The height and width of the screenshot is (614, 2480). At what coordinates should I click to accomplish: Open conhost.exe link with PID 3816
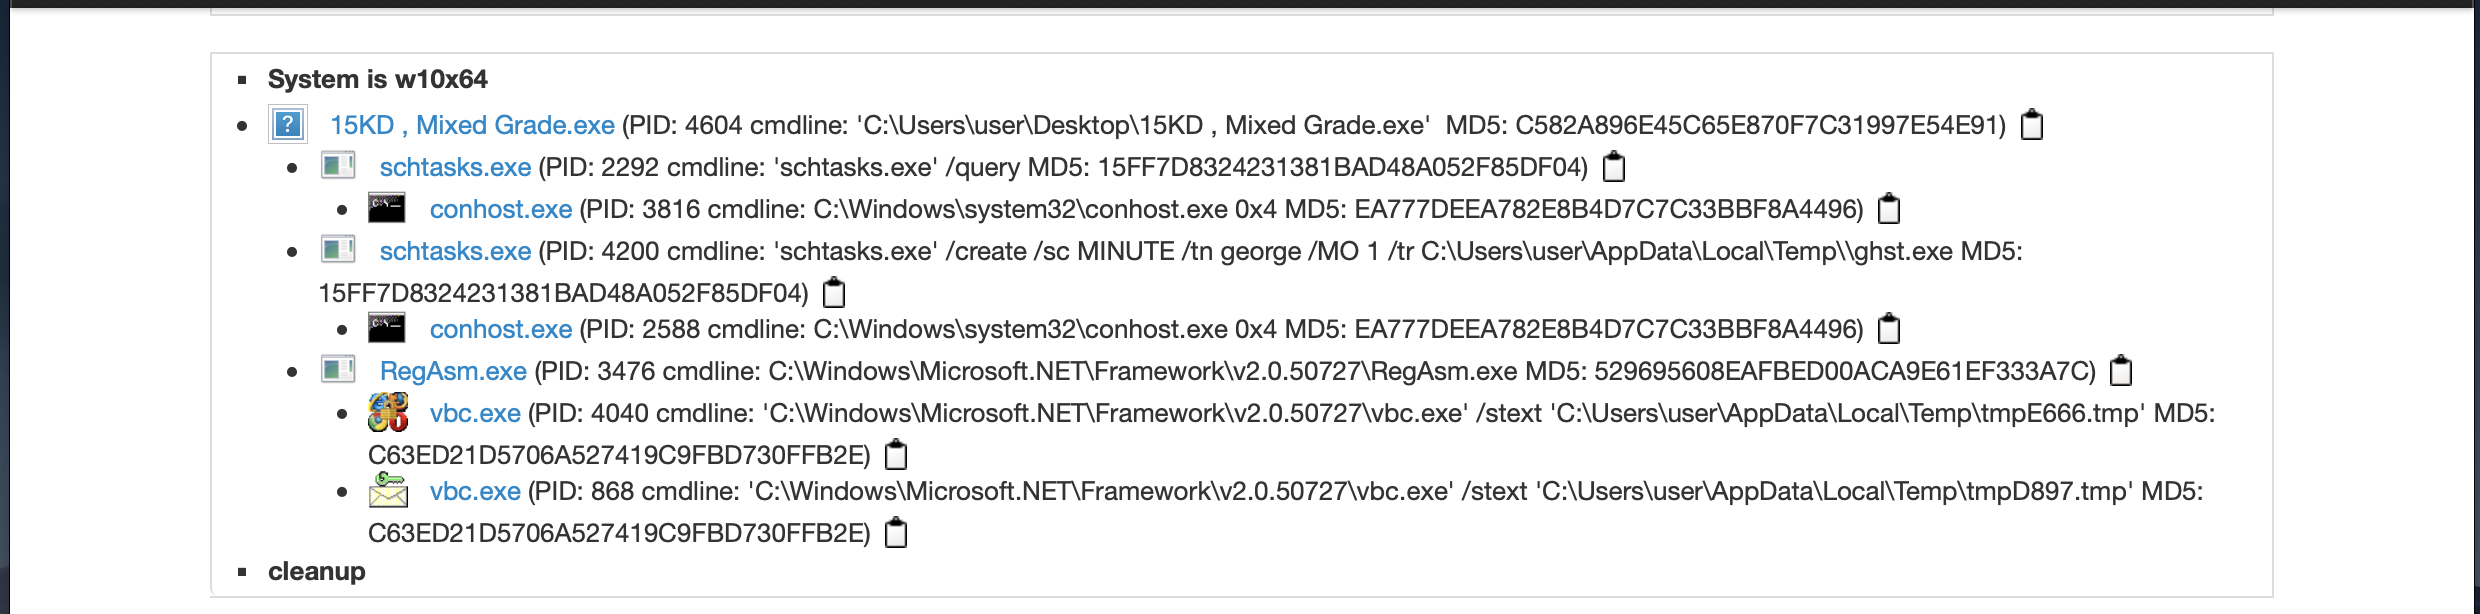(500, 209)
